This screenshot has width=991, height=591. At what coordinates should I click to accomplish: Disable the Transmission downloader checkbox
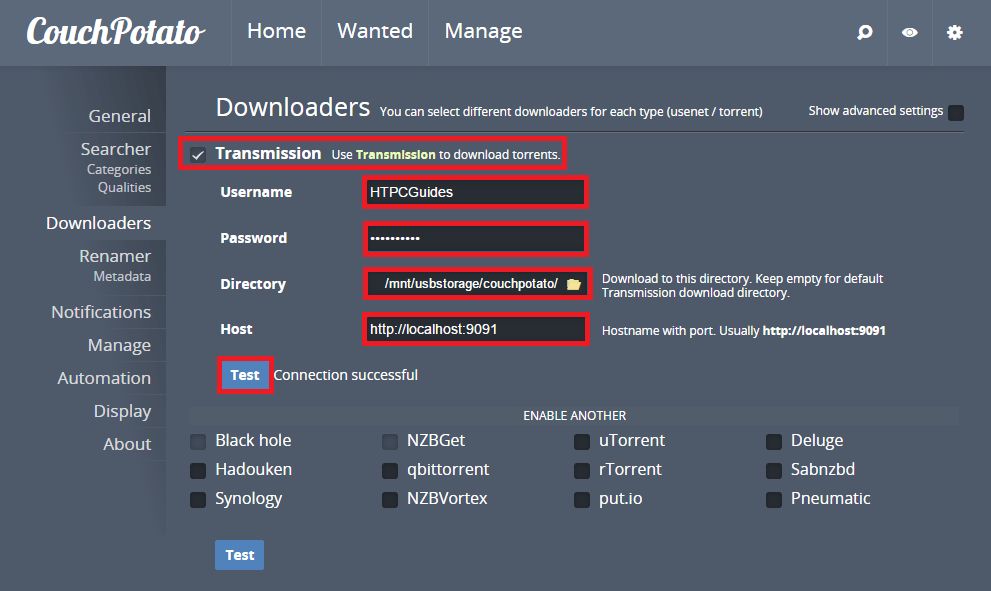tap(198, 154)
